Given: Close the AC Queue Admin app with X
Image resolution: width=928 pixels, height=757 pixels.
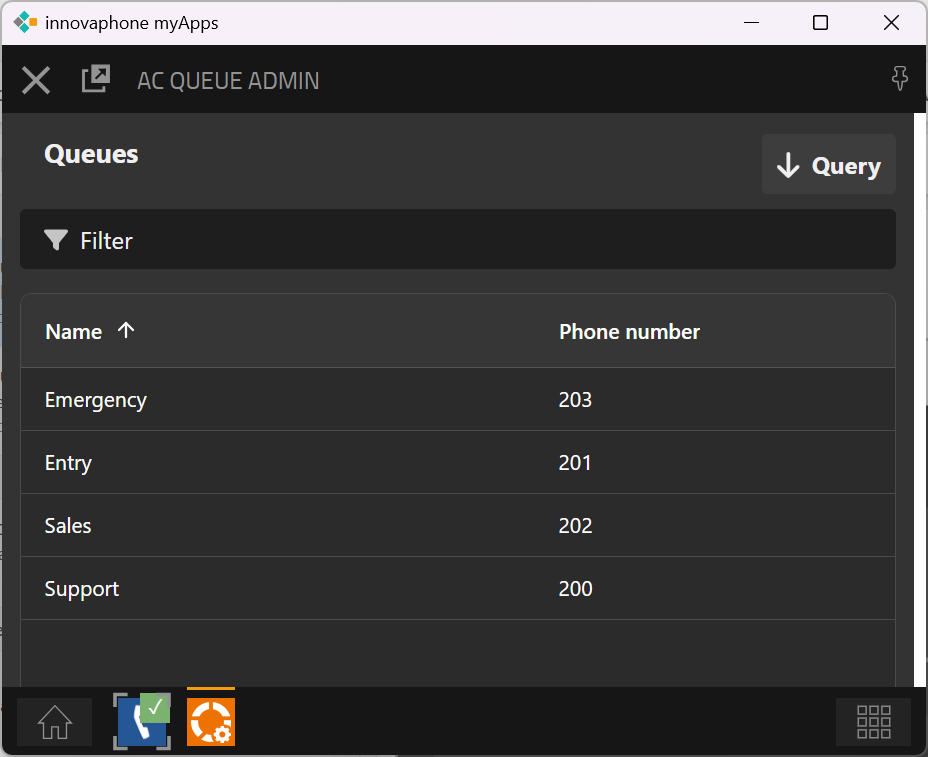Looking at the screenshot, I should [x=36, y=80].
